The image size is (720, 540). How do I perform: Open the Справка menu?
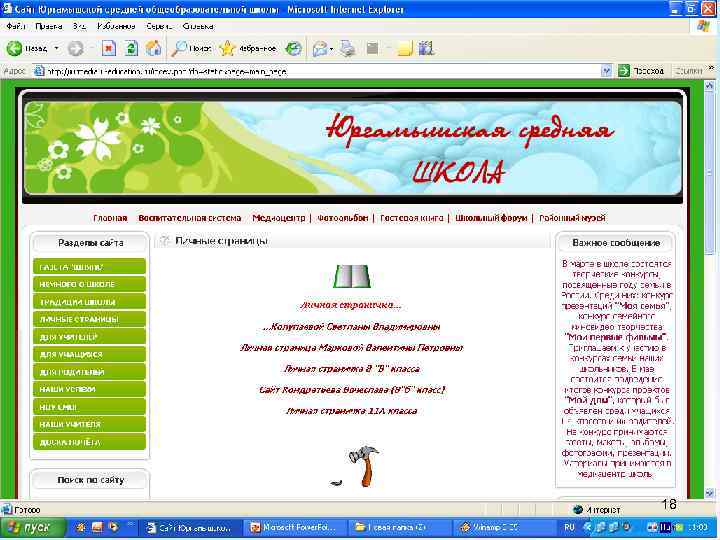198,26
